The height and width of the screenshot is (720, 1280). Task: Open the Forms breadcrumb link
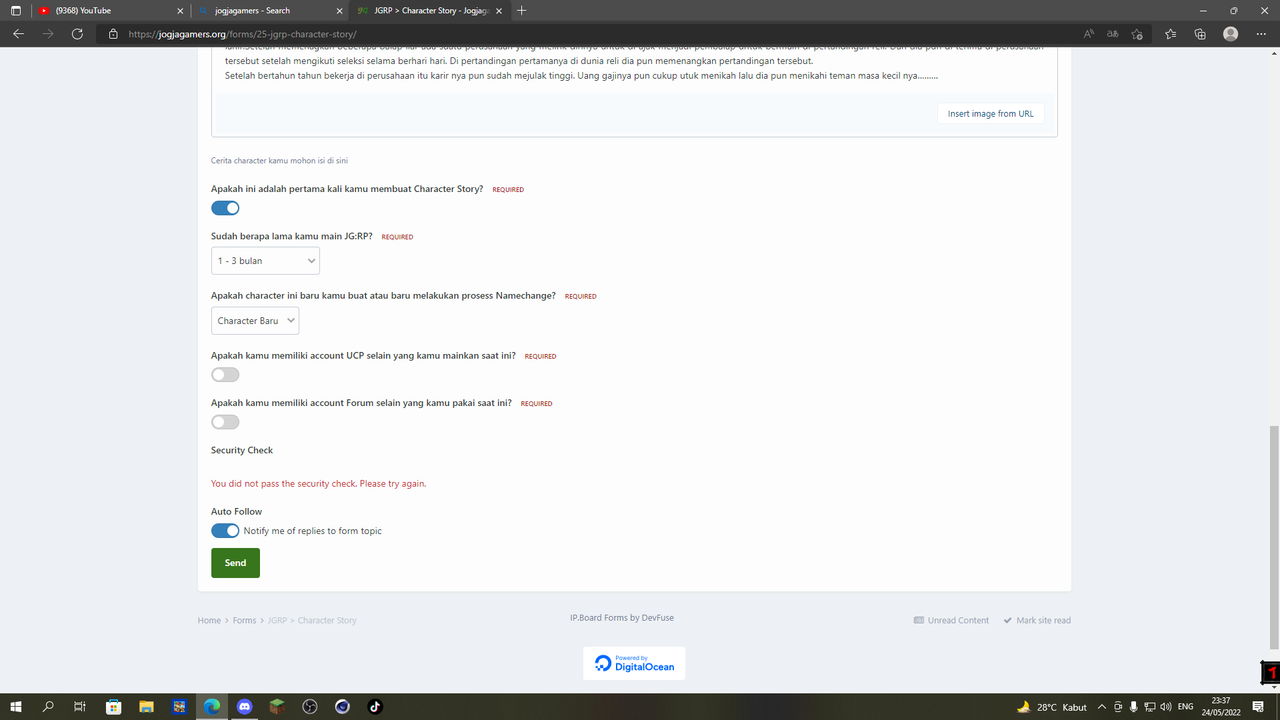244,620
